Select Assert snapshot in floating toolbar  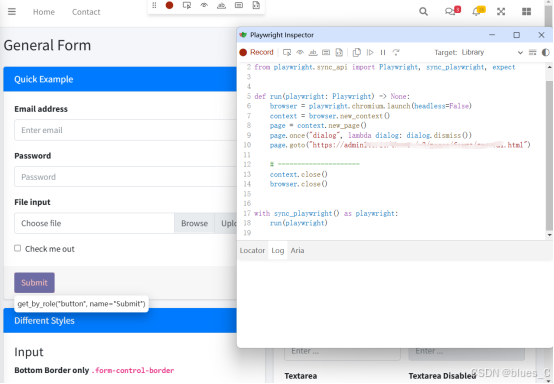[256, 5]
